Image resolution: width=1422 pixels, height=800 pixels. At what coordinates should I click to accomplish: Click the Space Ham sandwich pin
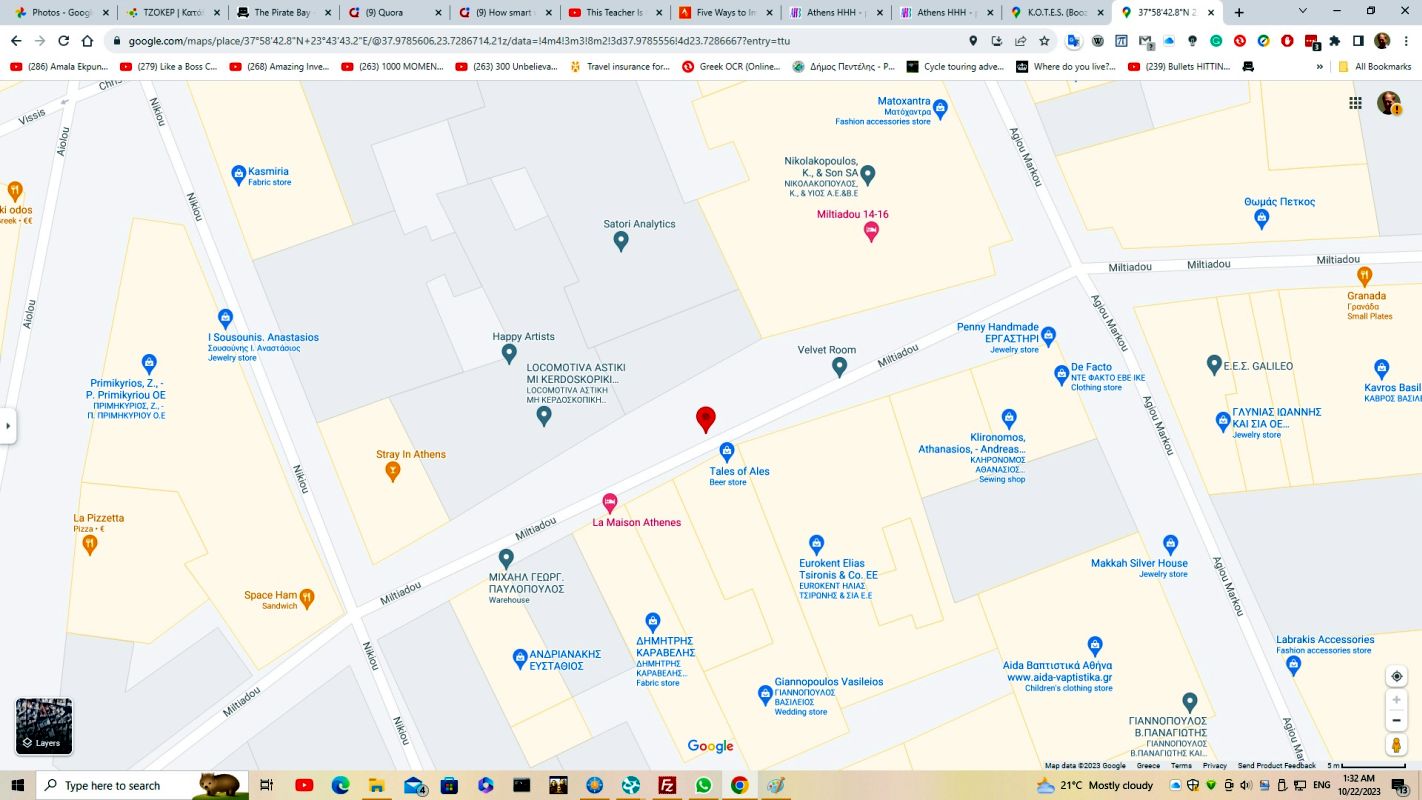[x=307, y=598]
